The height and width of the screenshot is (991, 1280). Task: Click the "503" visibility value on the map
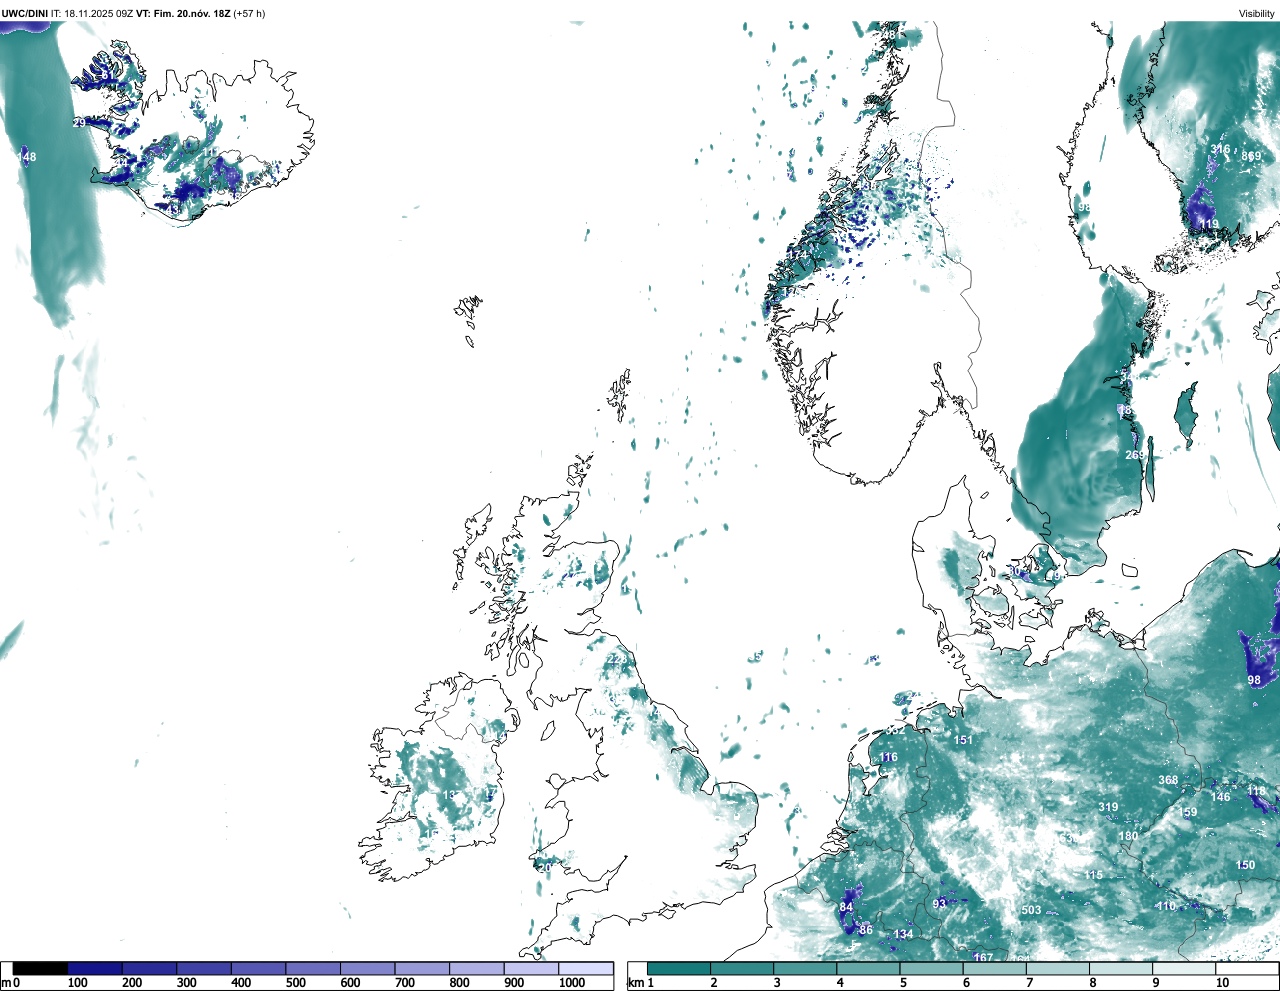pyautogui.click(x=1031, y=911)
